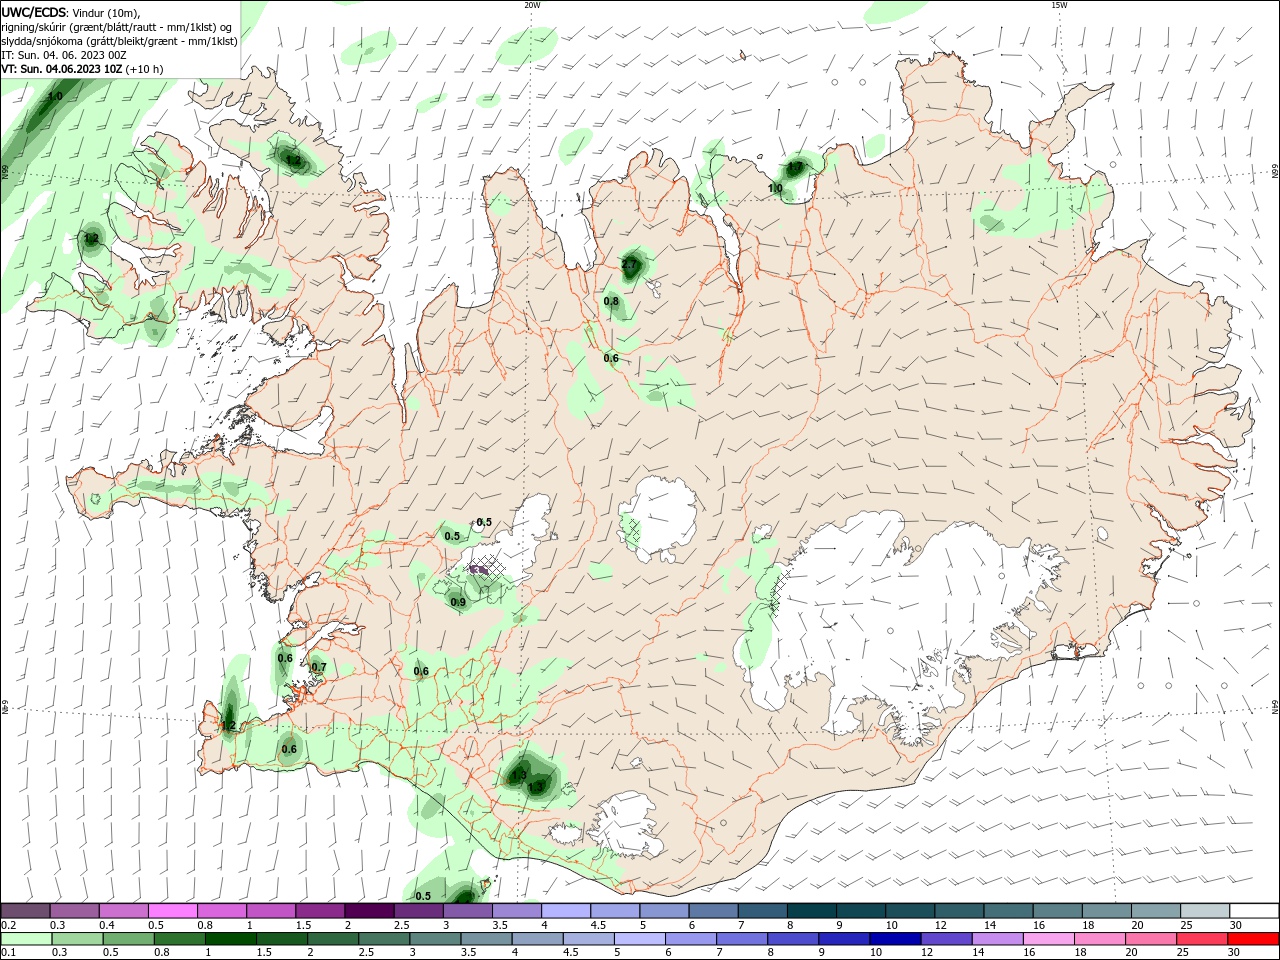1280x960 pixels.
Task: Click the round Hofsjökull glacier in central Iceland
Action: [x=658, y=518]
